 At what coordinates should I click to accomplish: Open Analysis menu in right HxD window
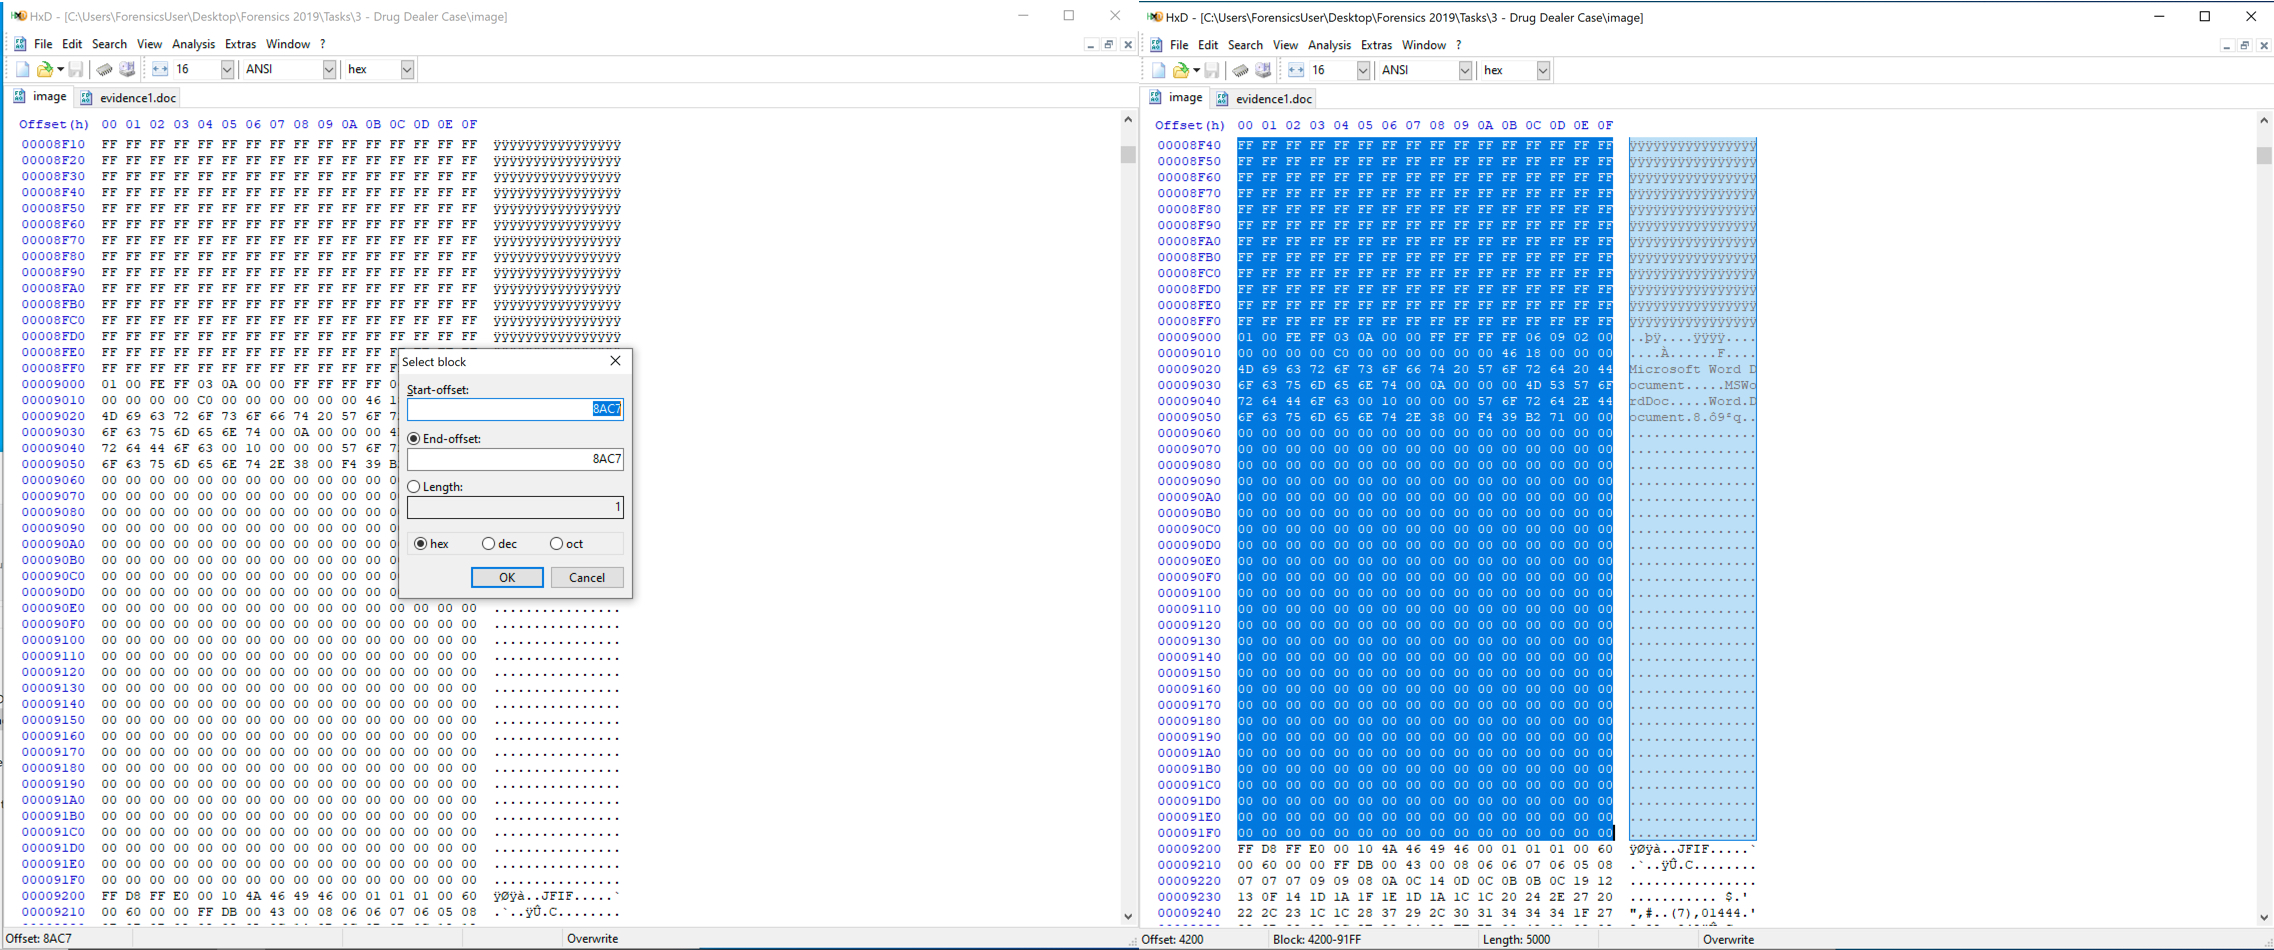1328,45
